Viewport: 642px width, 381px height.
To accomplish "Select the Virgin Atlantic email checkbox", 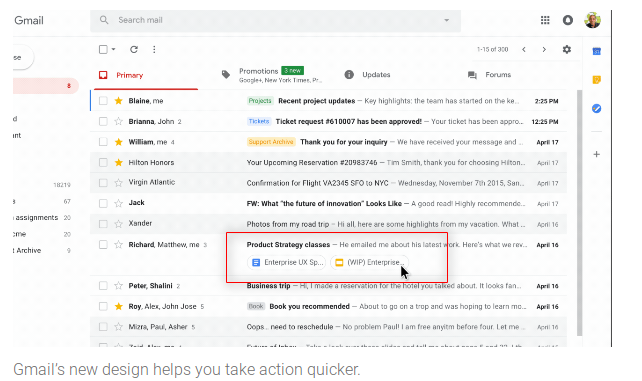I will coord(103,183).
